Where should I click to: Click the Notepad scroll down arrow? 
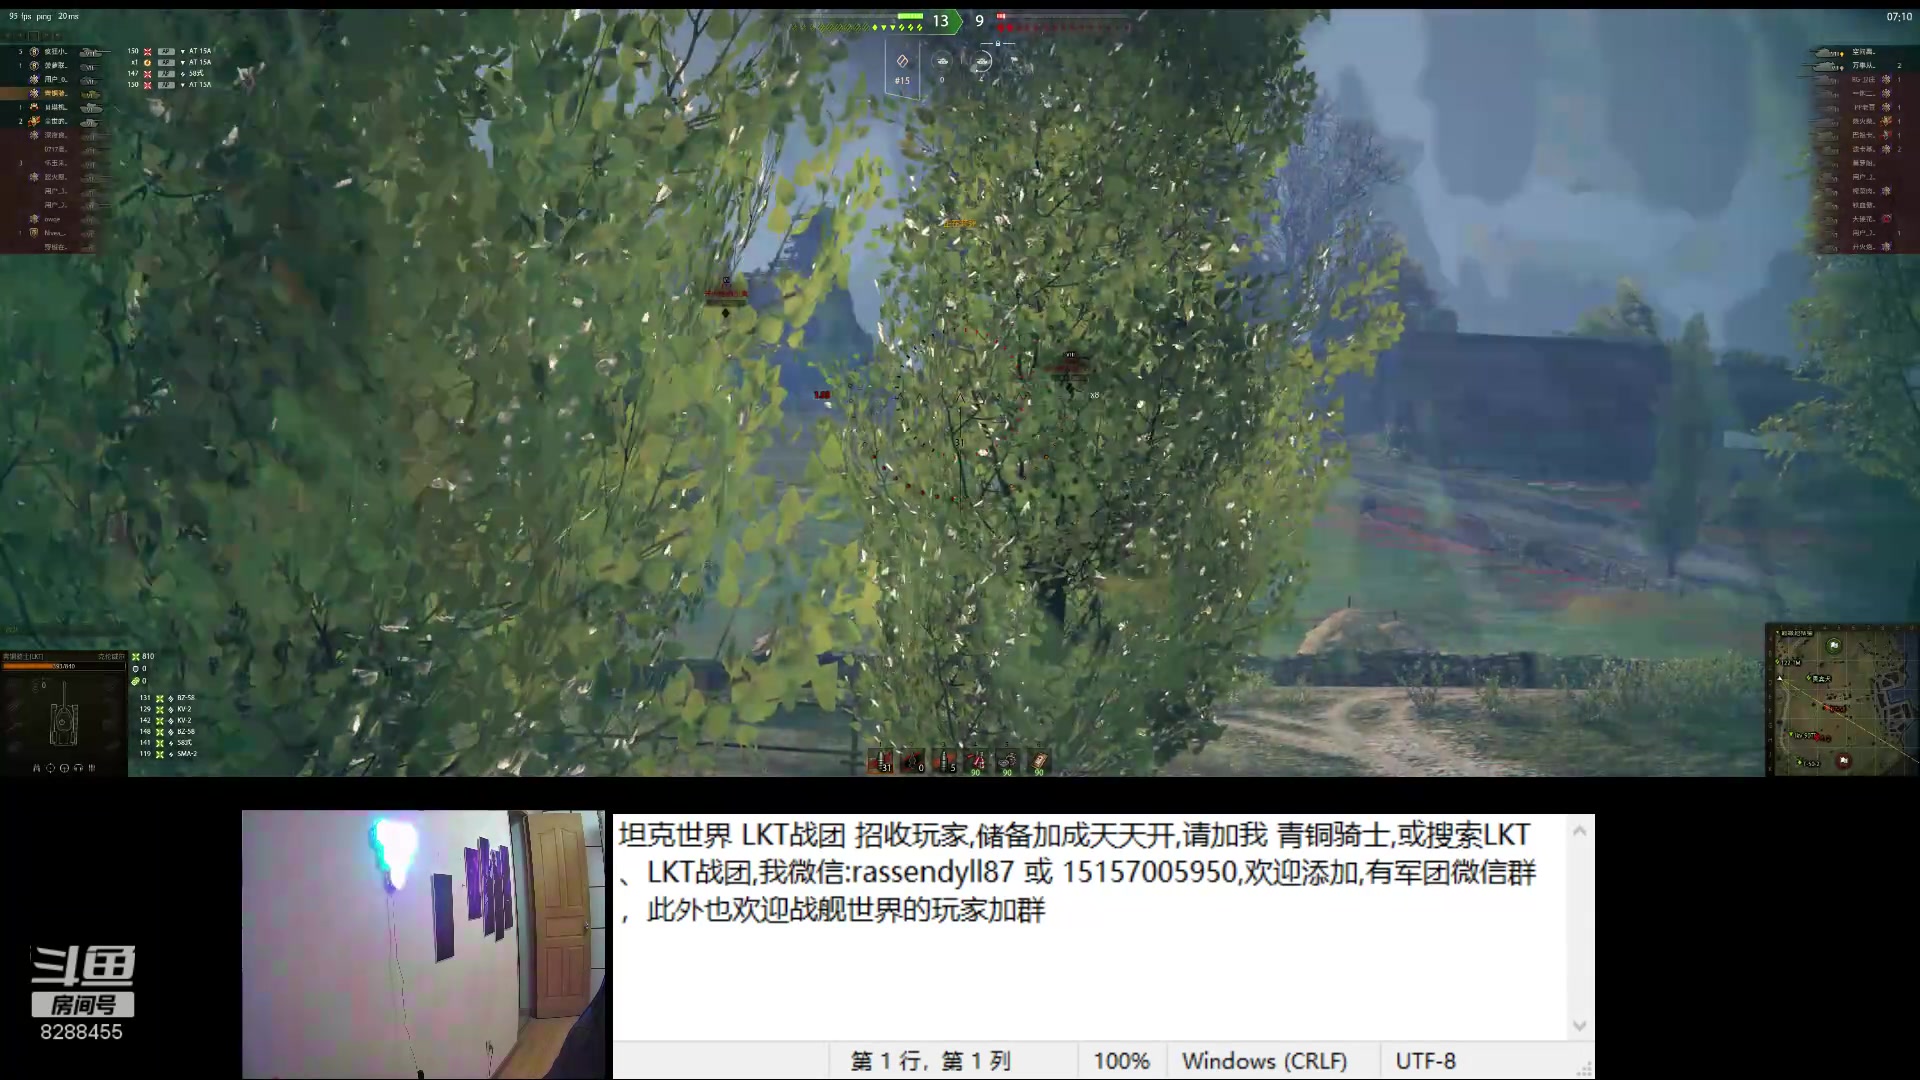(1579, 1025)
